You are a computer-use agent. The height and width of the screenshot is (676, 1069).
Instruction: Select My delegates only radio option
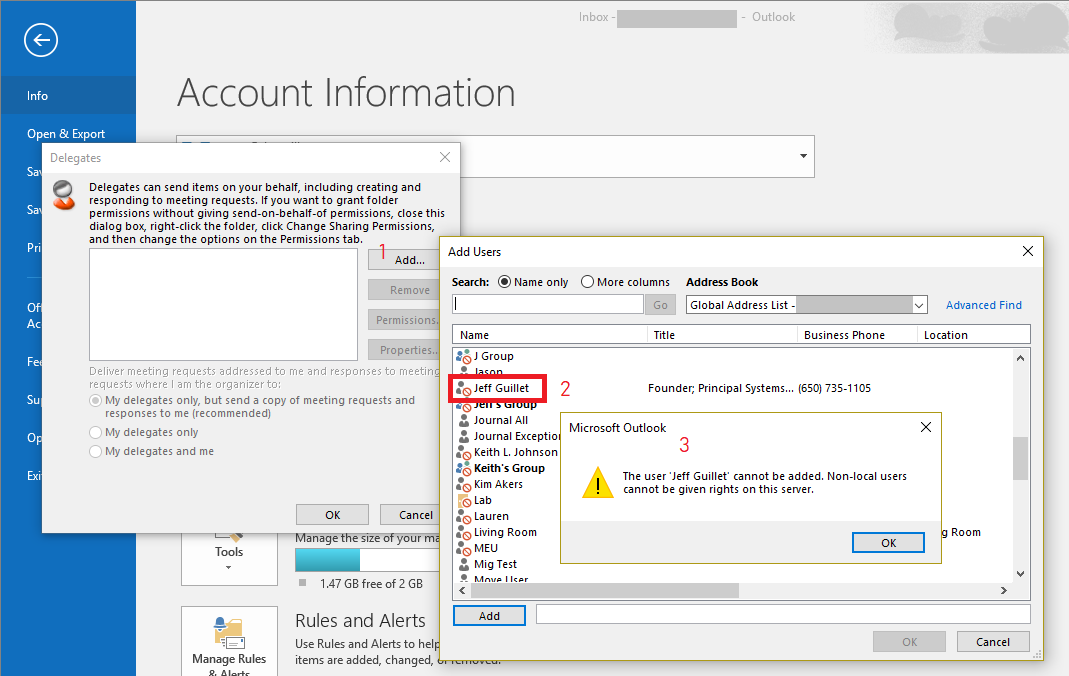click(95, 433)
